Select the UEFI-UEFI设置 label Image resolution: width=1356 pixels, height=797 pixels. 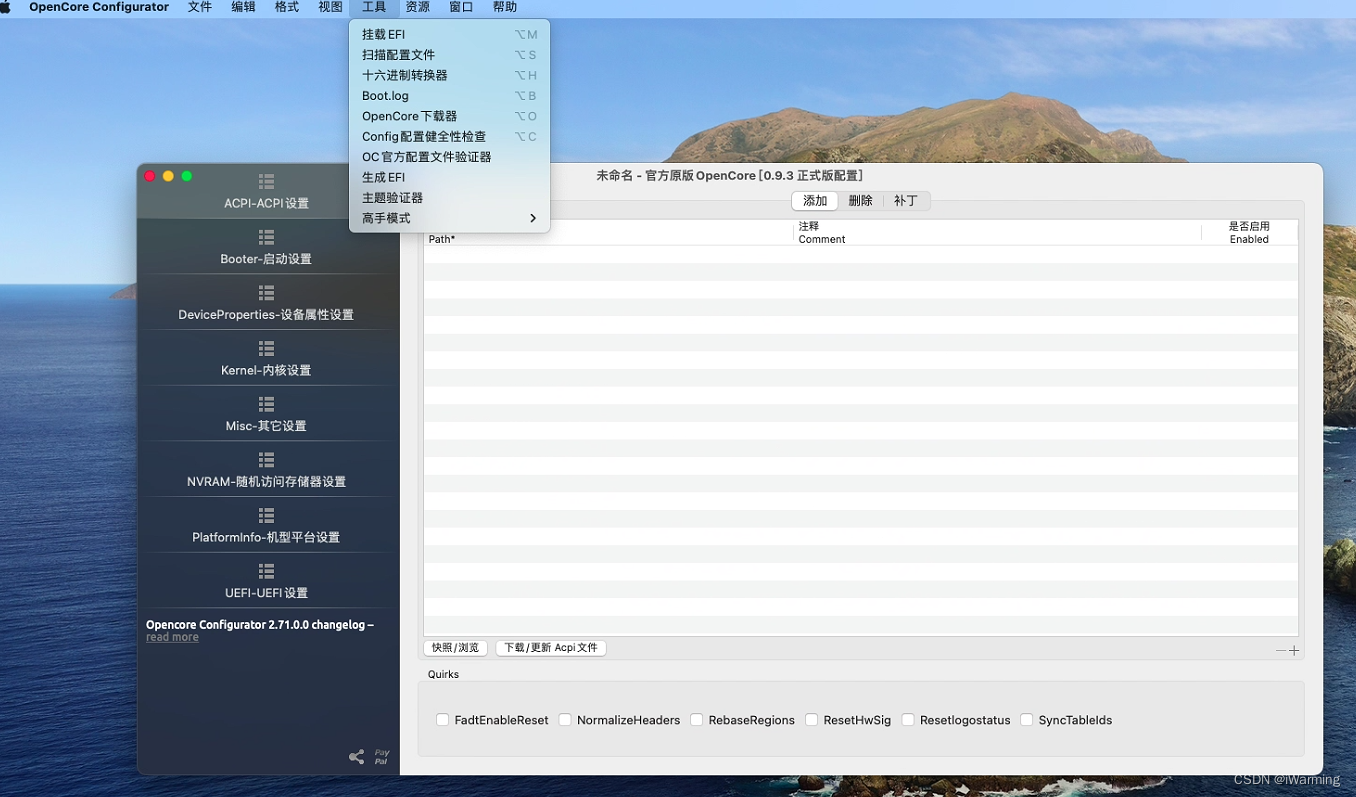[266, 593]
